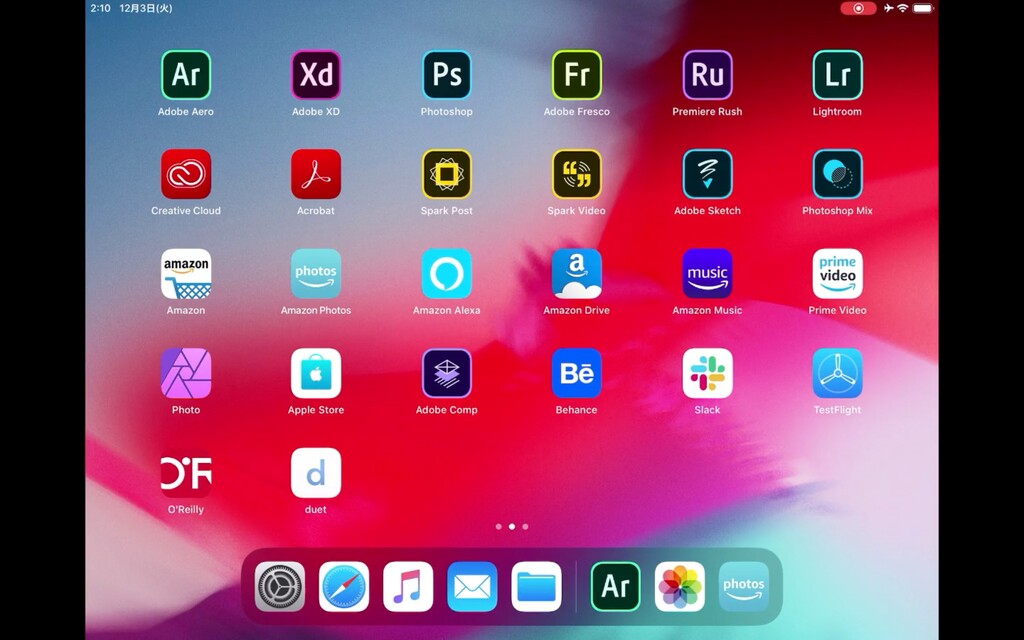Open the Photos app in the dock
This screenshot has height=640, width=1024.
(680, 586)
